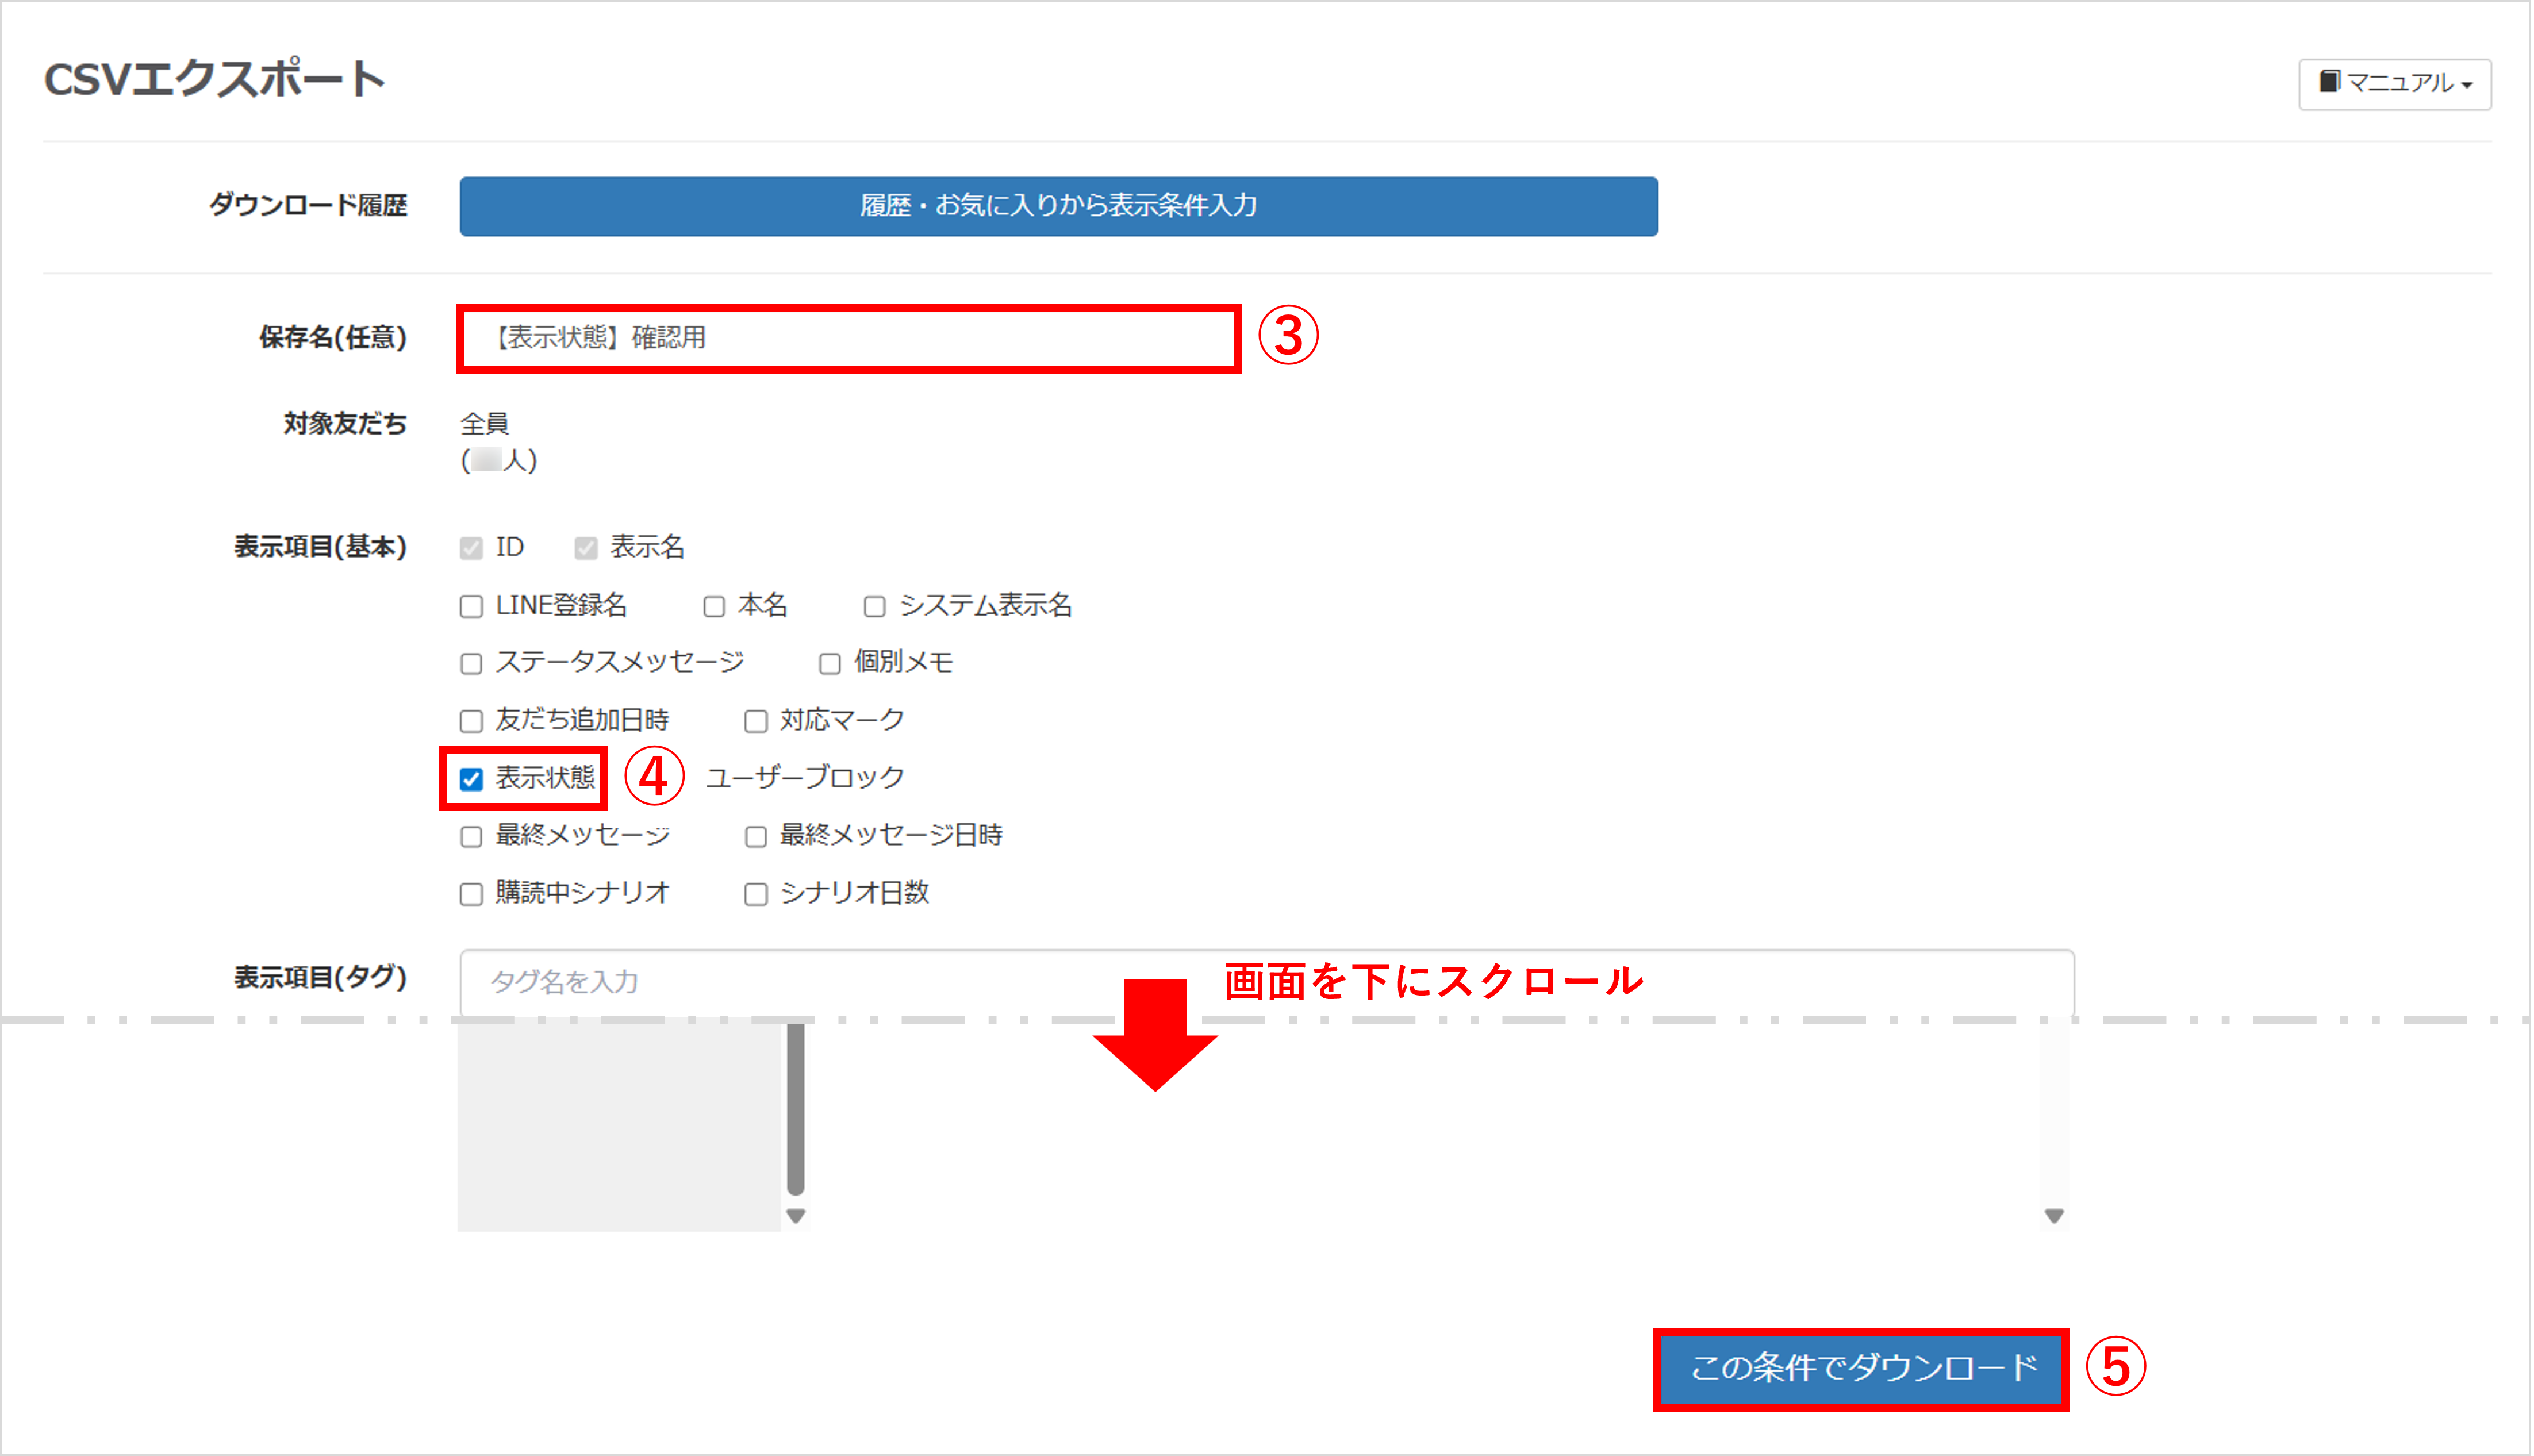
Task: Enable the 最終メッセージ checkbox
Action: 471,837
